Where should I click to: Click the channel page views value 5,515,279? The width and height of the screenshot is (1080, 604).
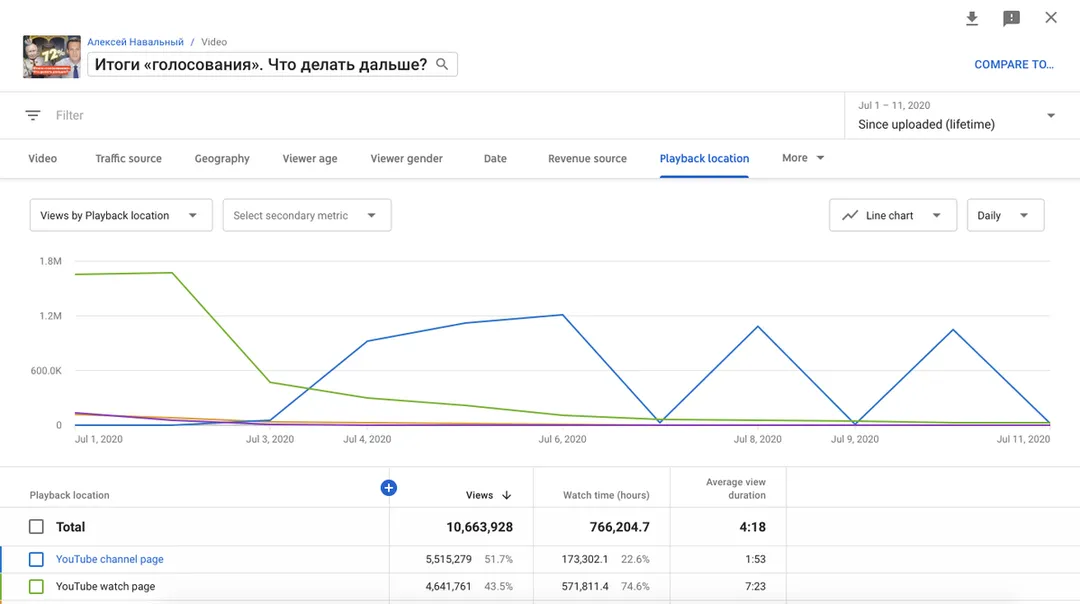[448, 559]
